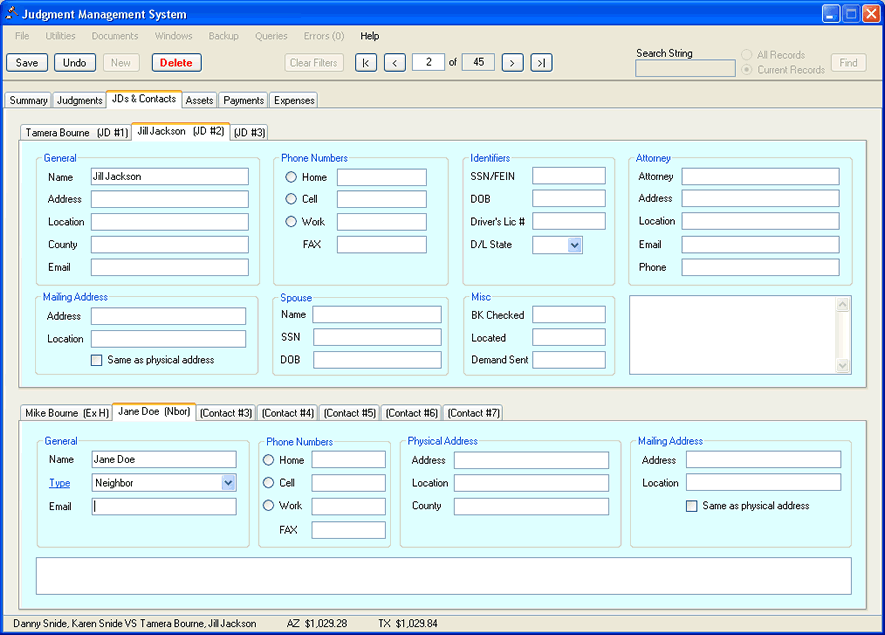Check Same as physical address for the JD mailing address
Viewport: 885px width, 635px height.
point(97,360)
